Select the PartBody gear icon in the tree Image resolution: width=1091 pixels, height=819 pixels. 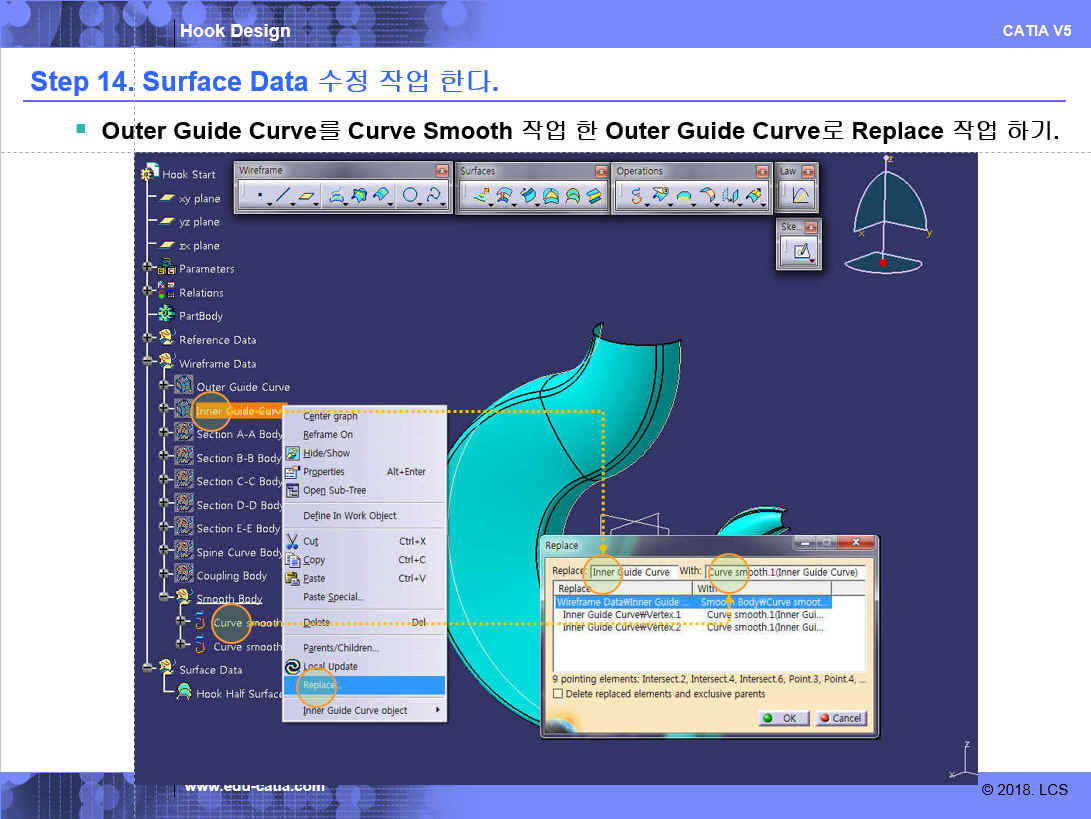coord(166,315)
